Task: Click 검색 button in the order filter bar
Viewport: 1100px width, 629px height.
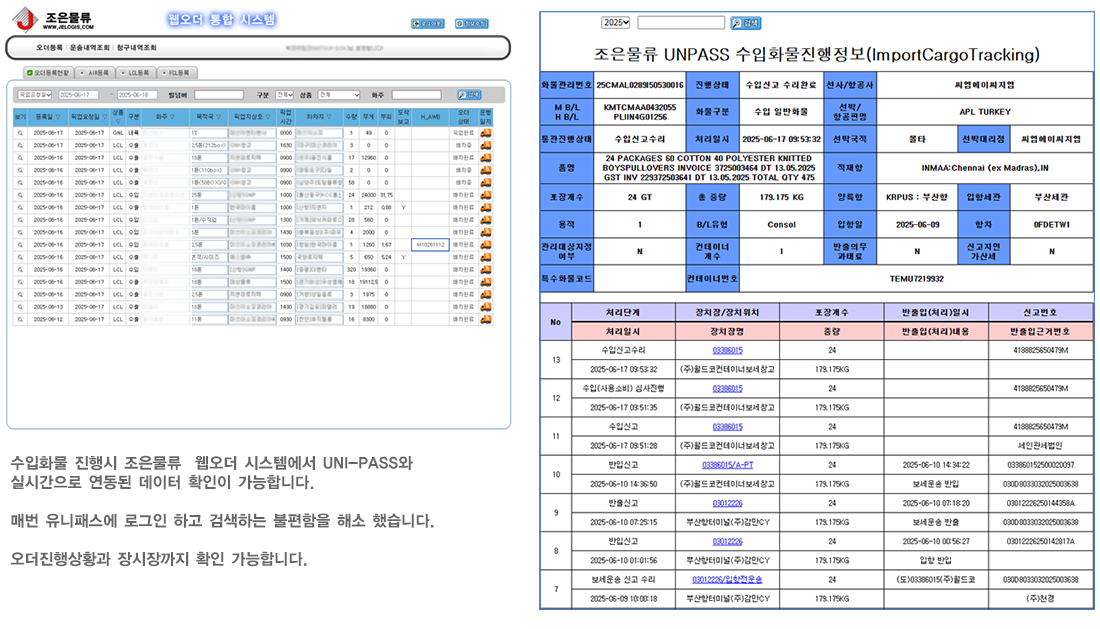Action: tap(469, 95)
